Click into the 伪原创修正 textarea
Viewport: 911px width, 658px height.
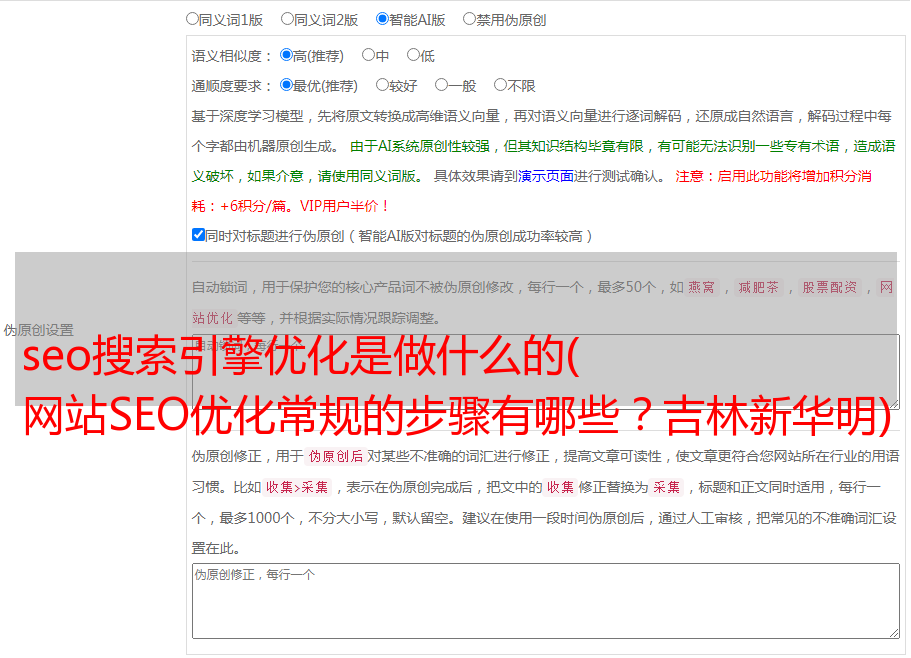coord(546,601)
